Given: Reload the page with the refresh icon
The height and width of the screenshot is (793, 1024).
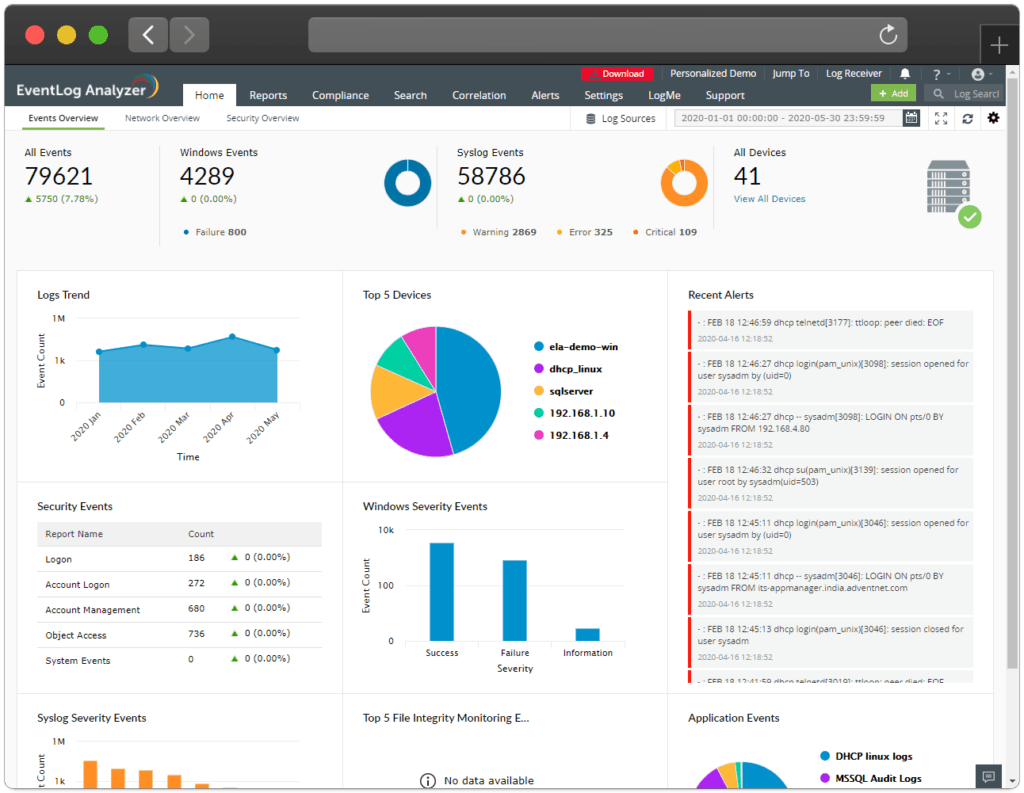Looking at the screenshot, I should (x=888, y=35).
